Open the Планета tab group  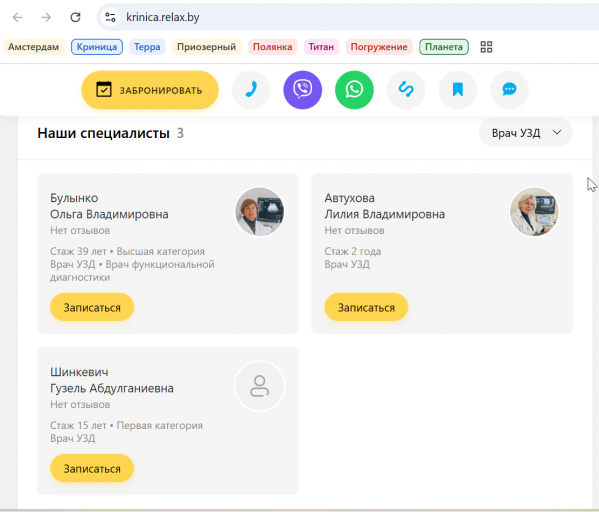[444, 47]
